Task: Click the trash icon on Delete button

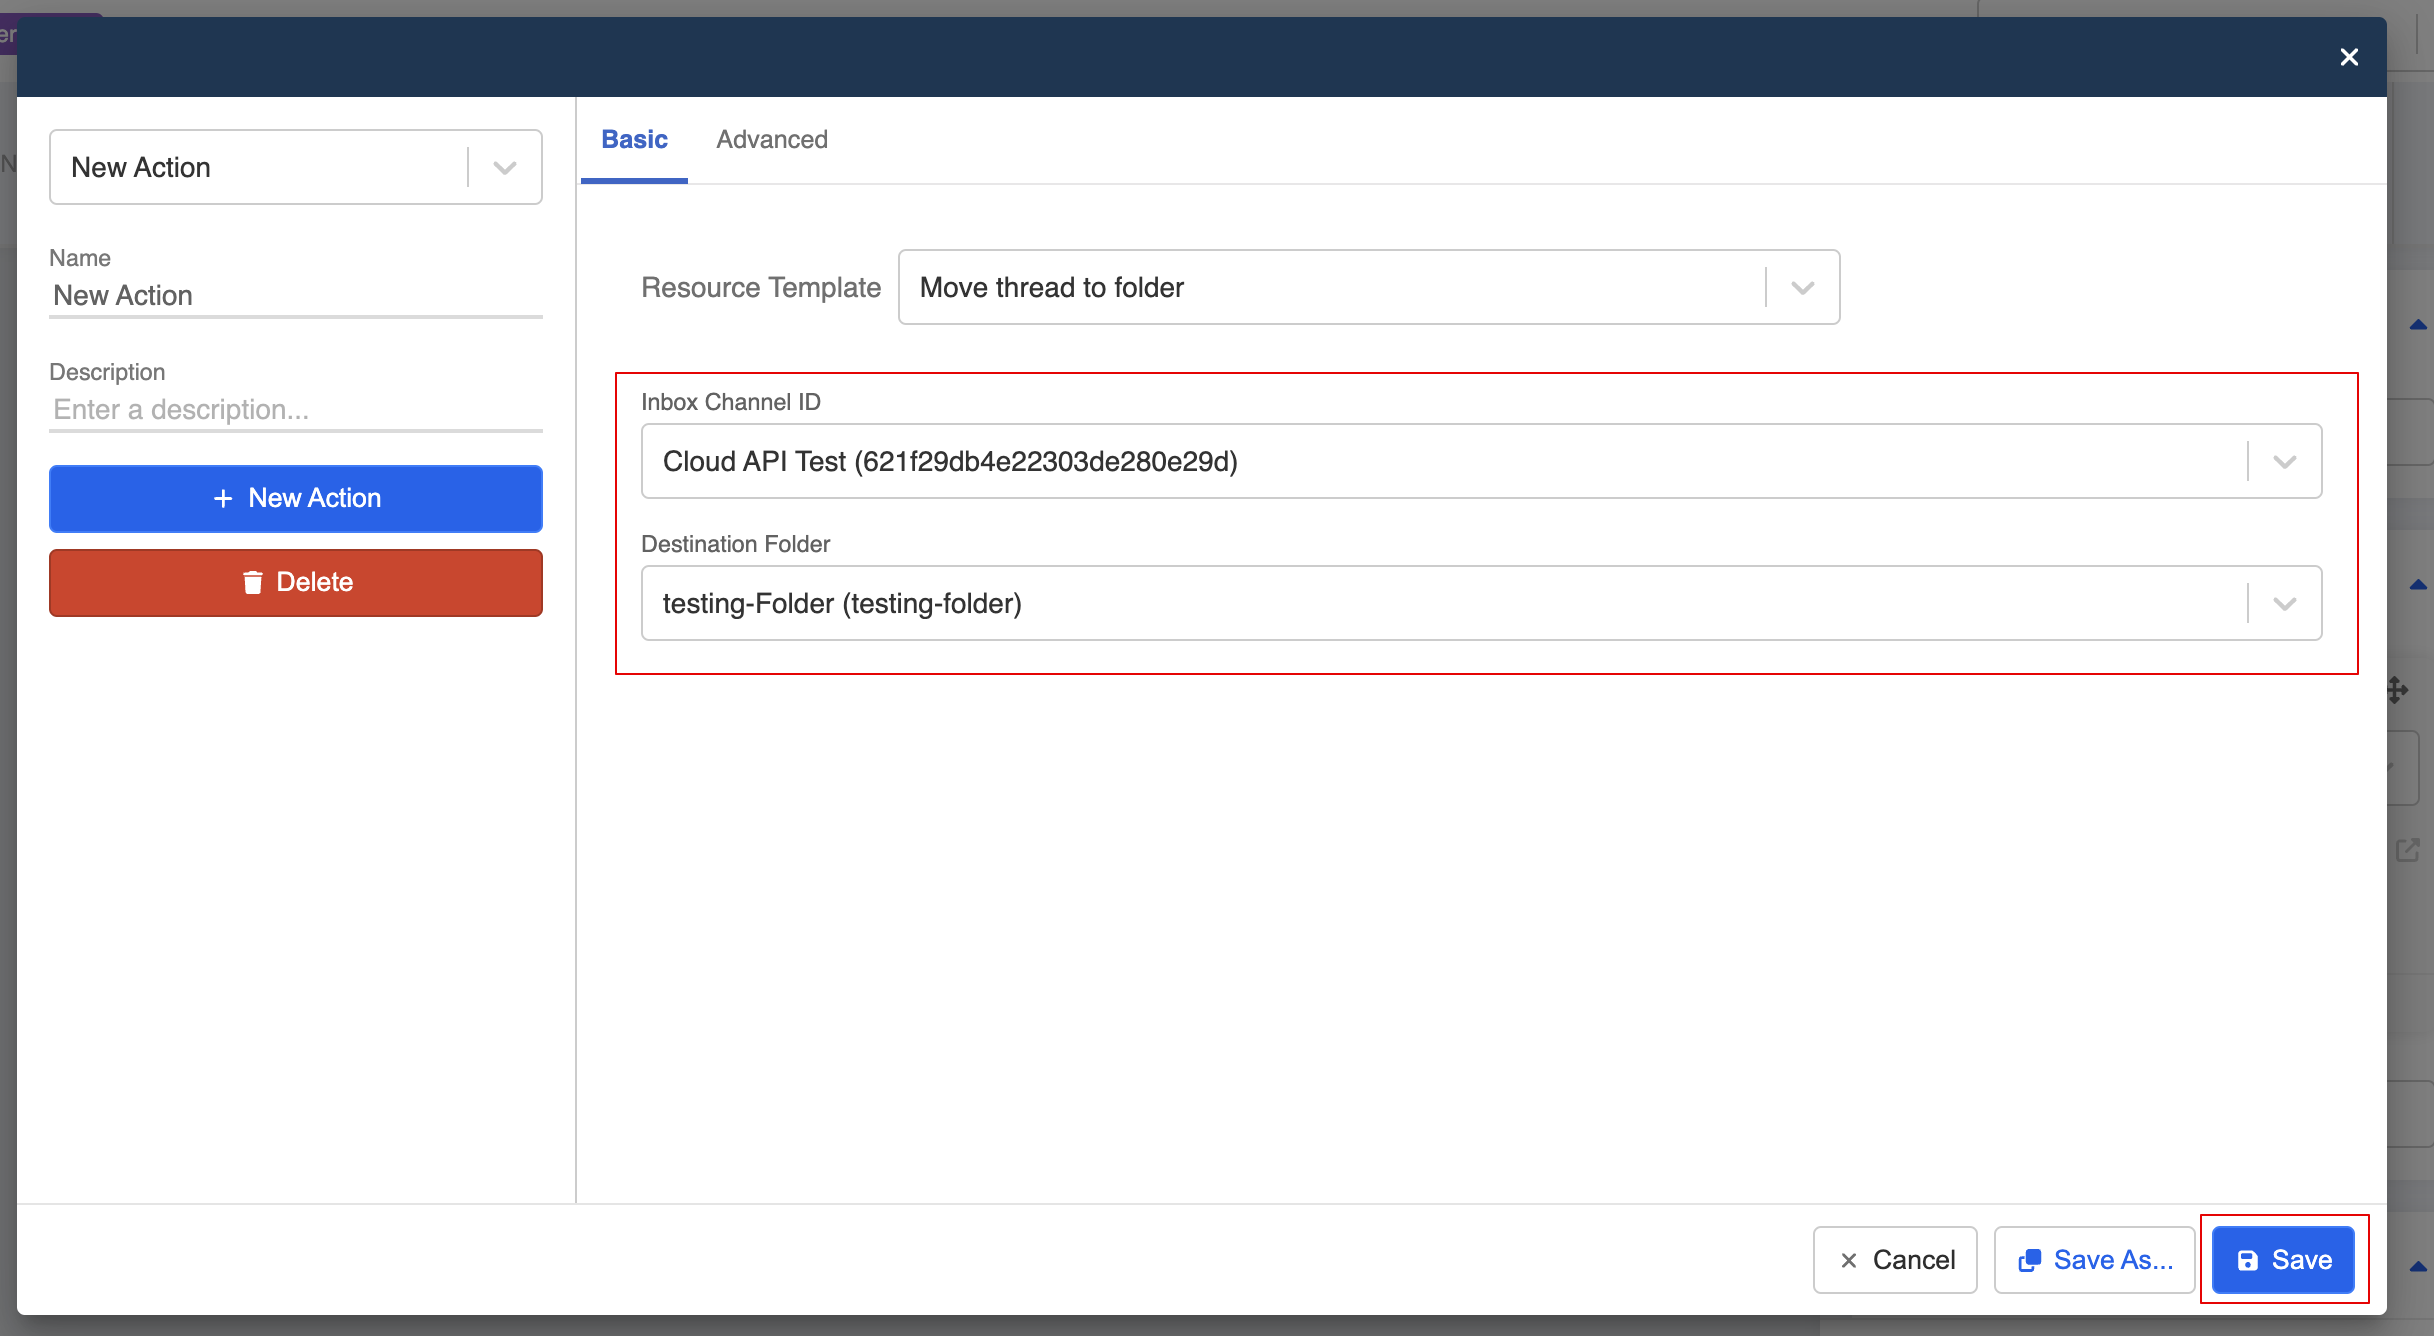Action: click(x=252, y=582)
